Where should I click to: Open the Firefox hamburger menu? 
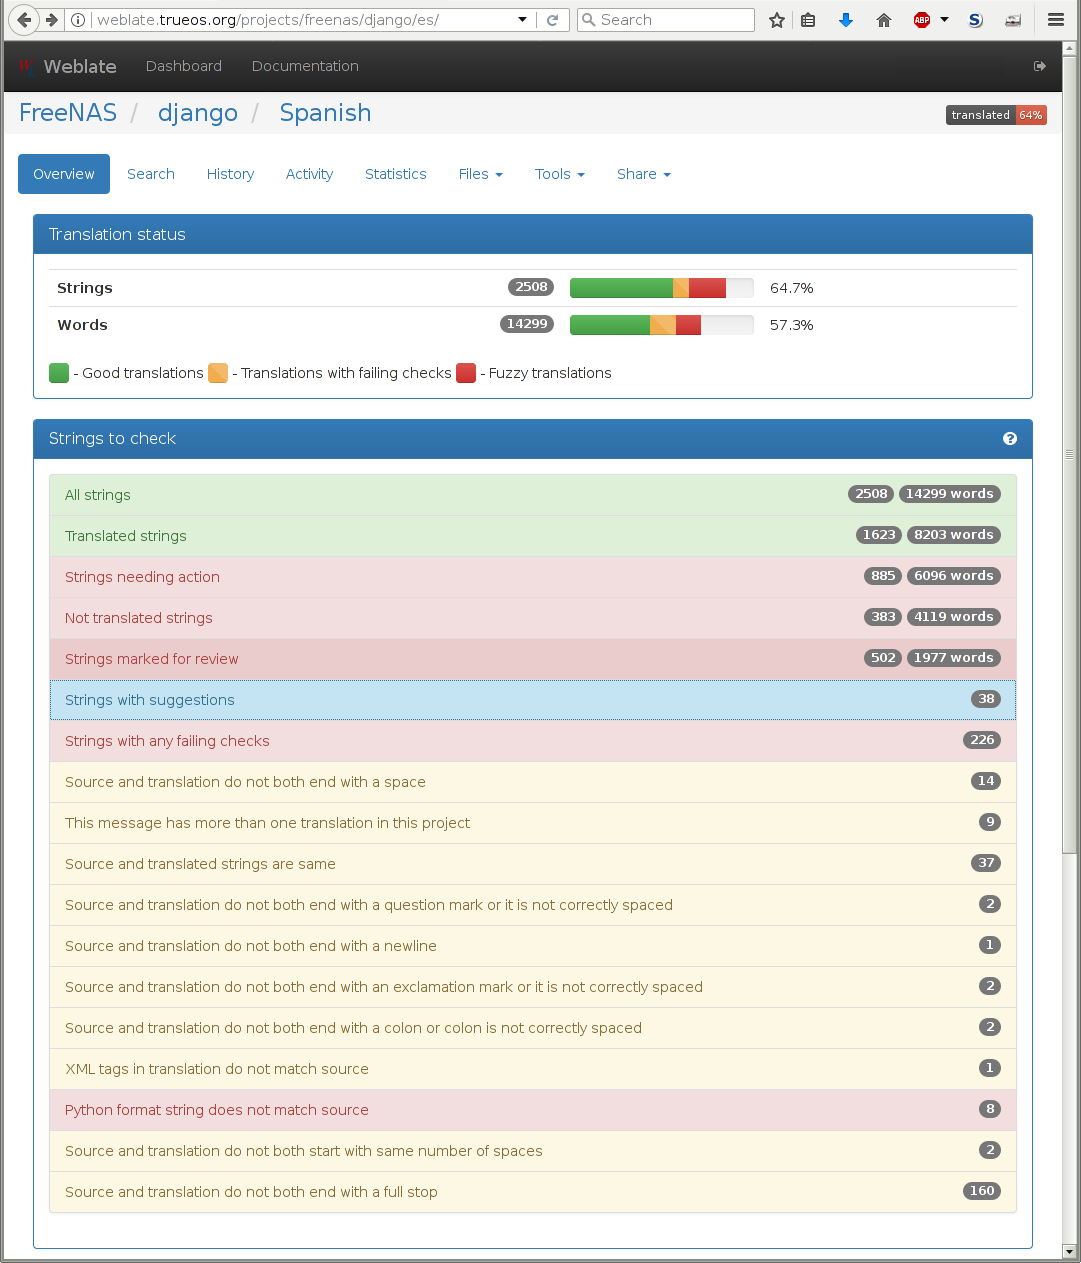1055,19
